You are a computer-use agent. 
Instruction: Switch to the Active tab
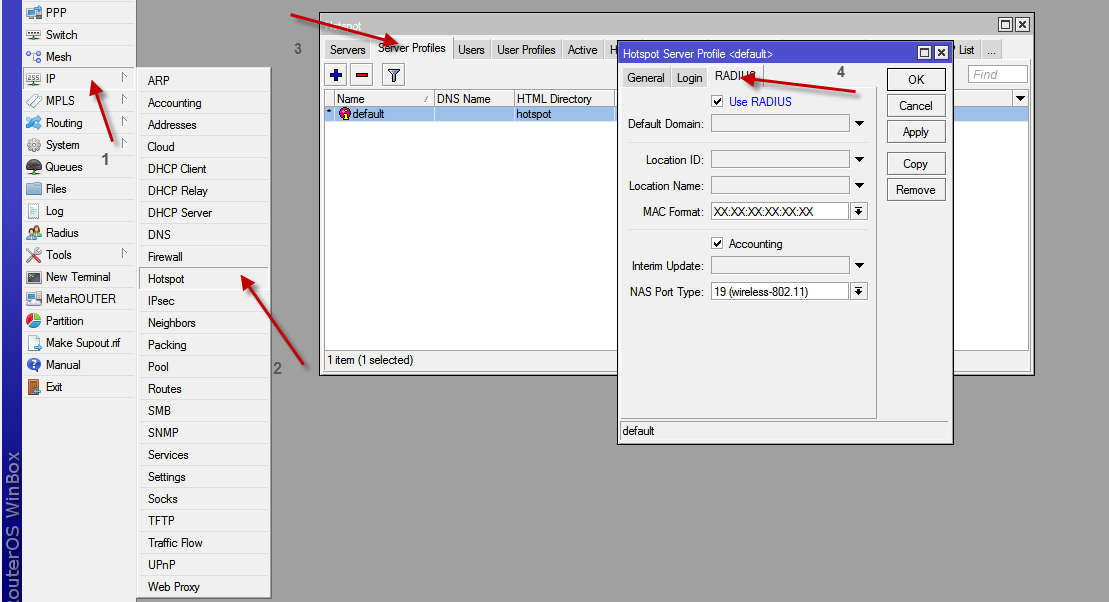point(582,50)
